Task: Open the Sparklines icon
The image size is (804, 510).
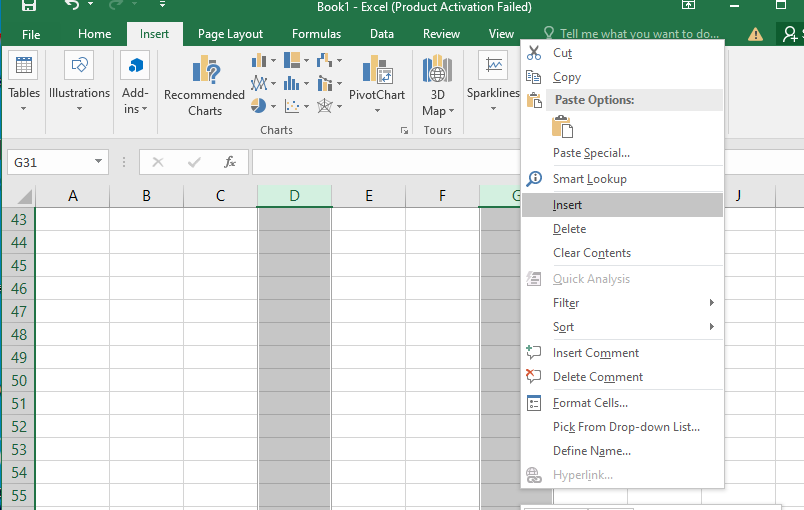Action: click(x=493, y=66)
